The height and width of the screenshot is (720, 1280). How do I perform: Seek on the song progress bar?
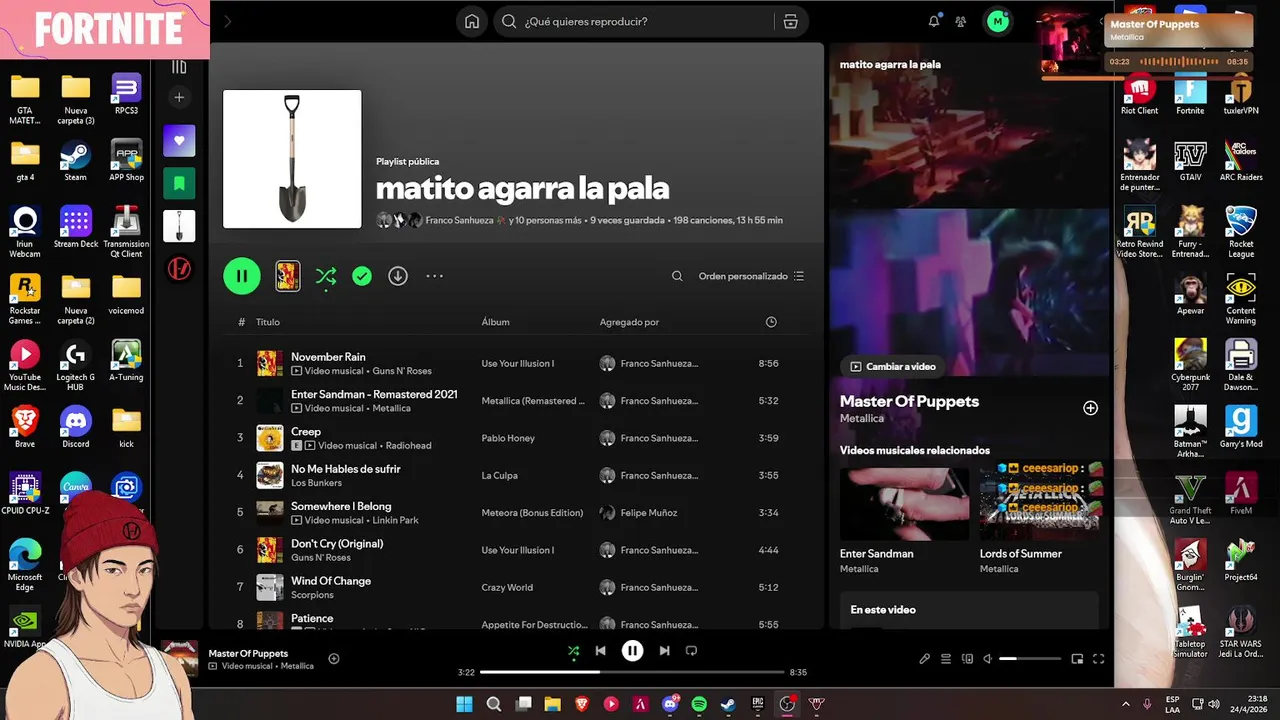coord(632,672)
